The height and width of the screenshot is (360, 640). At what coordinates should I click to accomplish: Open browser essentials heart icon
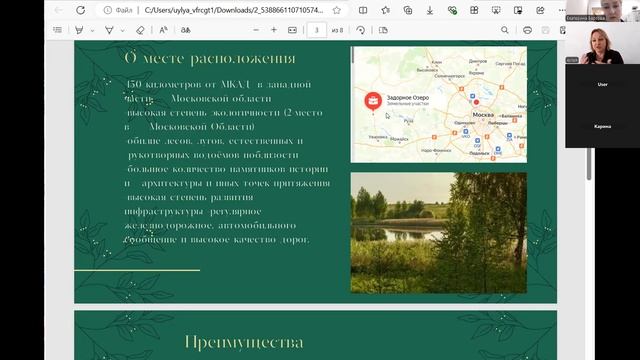(x=452, y=10)
